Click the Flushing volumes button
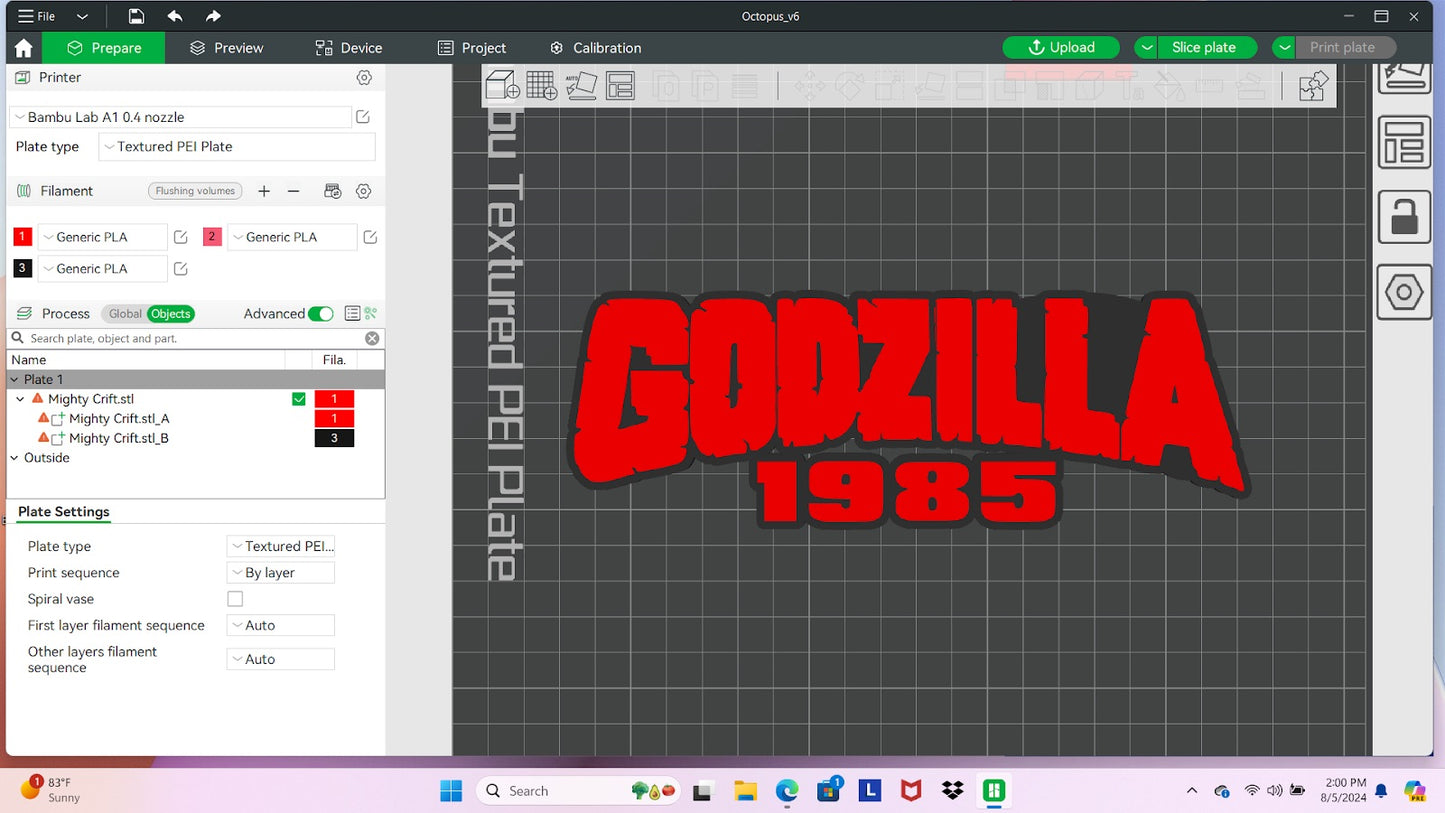Viewport: 1445px width, 813px height. (195, 191)
